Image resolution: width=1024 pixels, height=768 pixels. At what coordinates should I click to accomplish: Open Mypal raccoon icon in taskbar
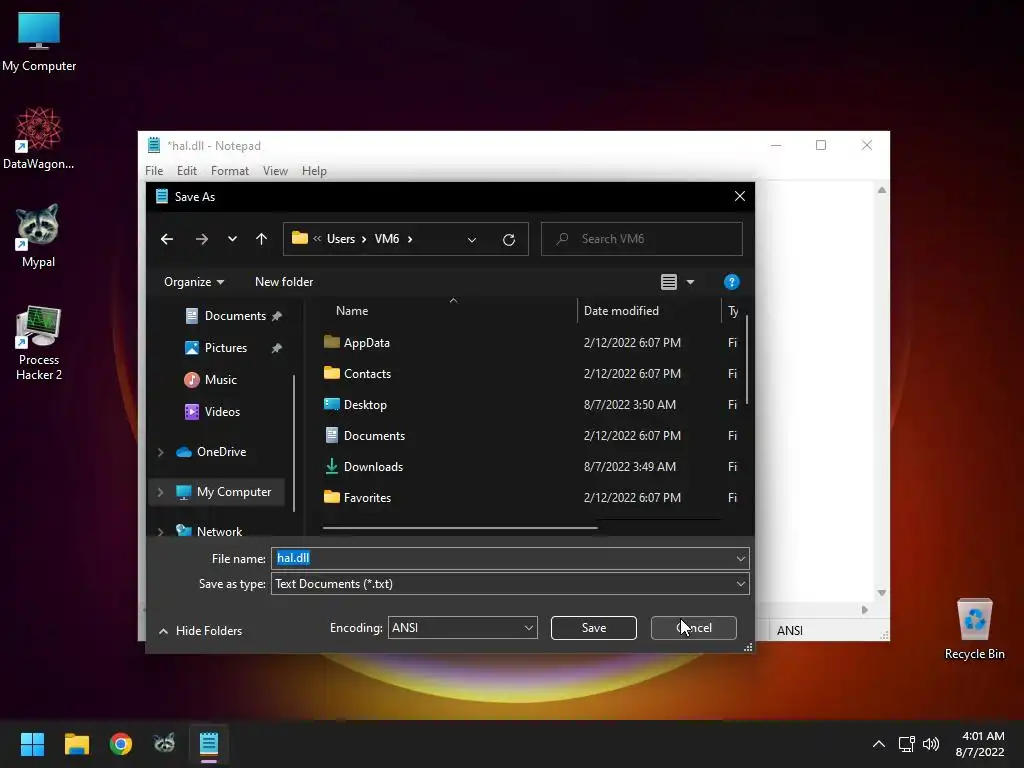point(165,744)
